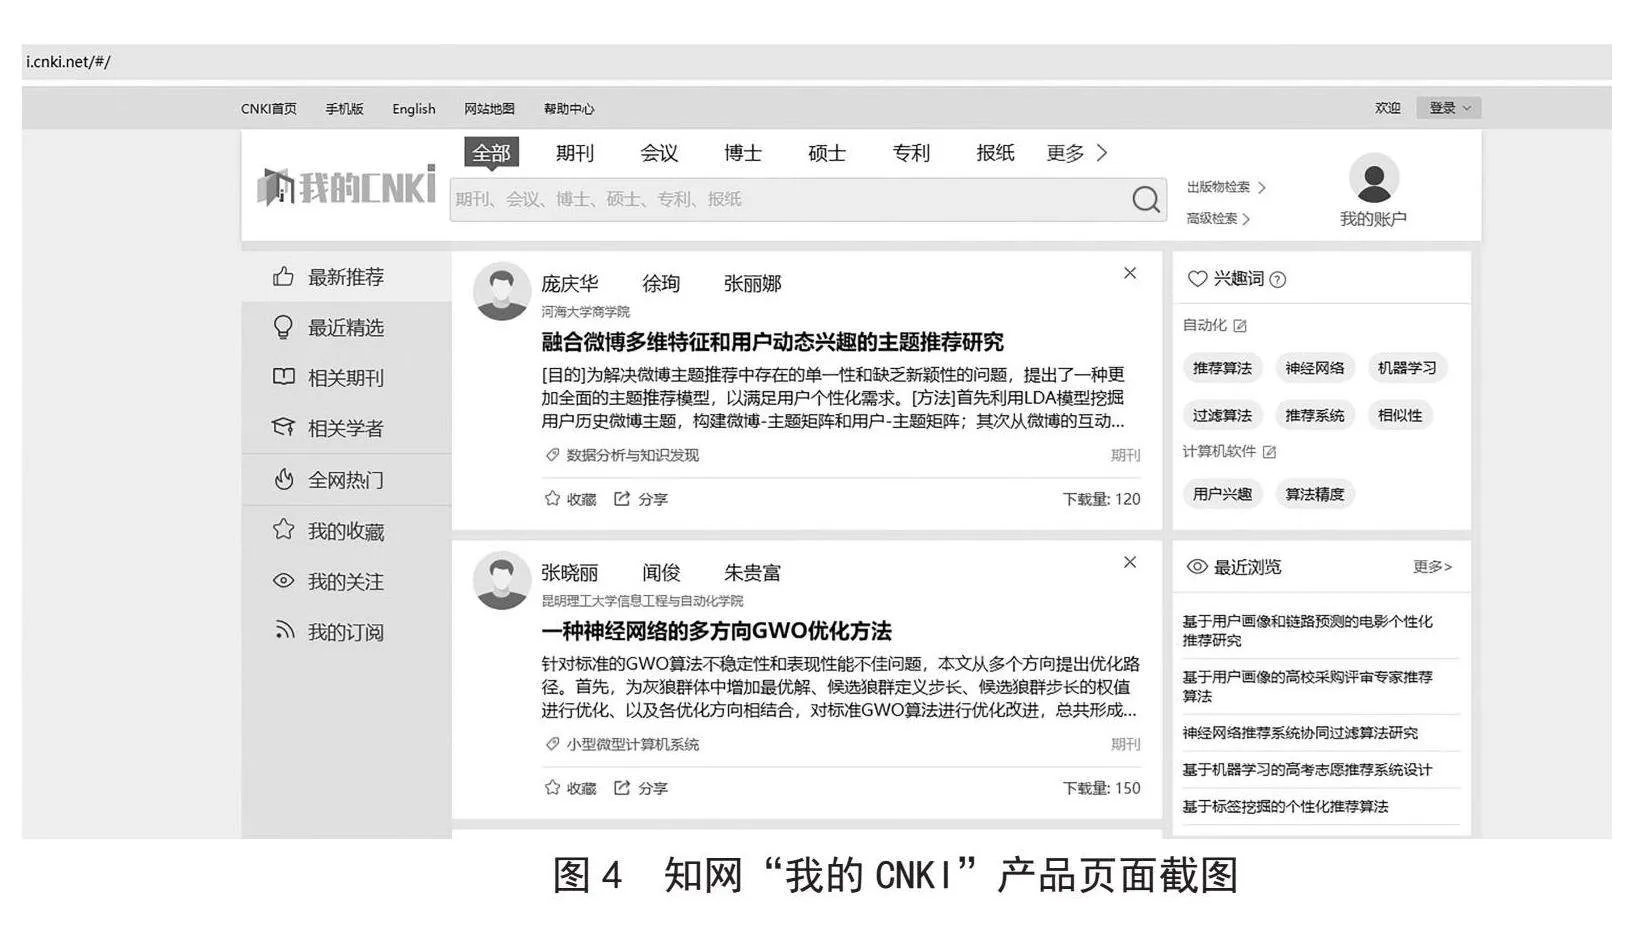Expand 更多 database categories
The height and width of the screenshot is (927, 1633).
(x=1076, y=153)
